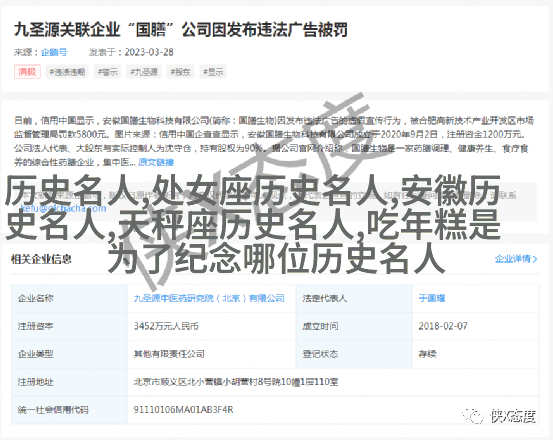Screen dimensions: 553x440
Task: Open the #警示 tag
Action: click(x=108, y=72)
